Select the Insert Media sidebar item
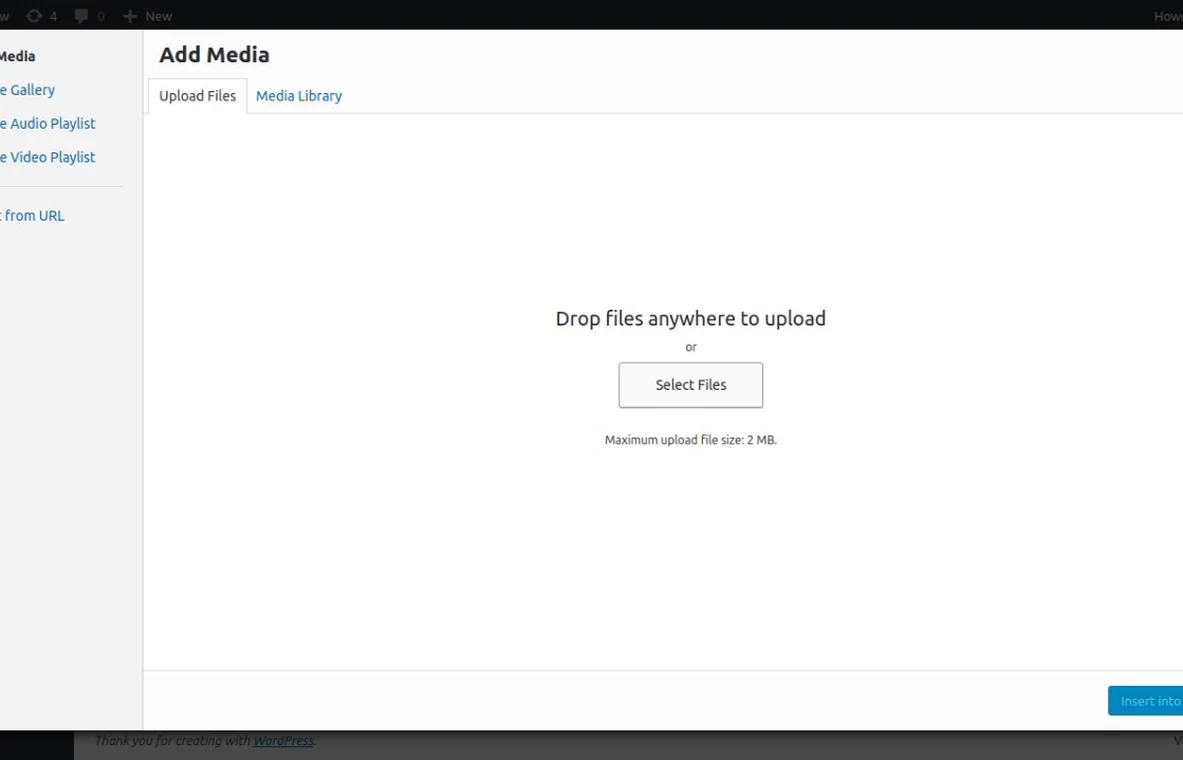The width and height of the screenshot is (1183, 760). (x=17, y=57)
